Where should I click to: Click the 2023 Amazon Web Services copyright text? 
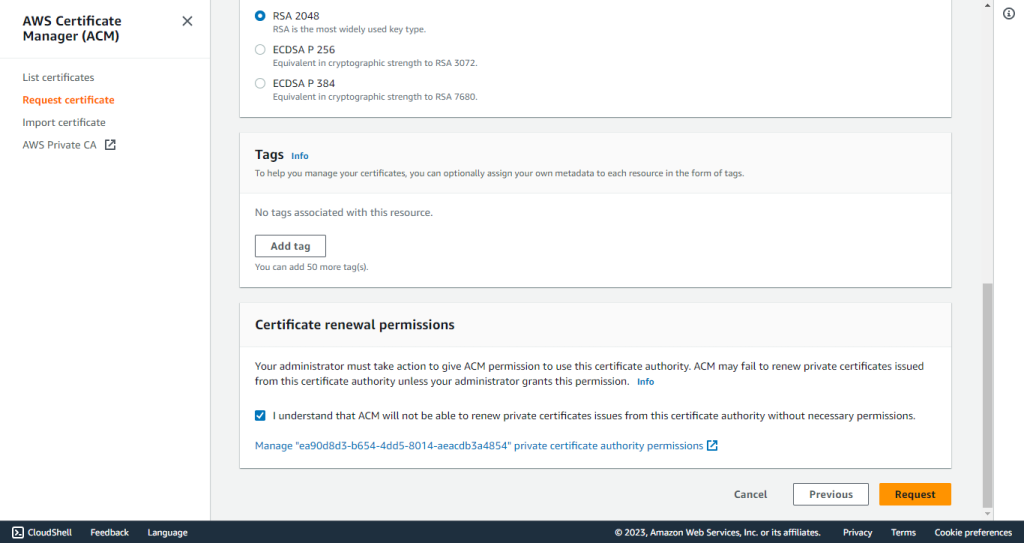click(x=717, y=533)
